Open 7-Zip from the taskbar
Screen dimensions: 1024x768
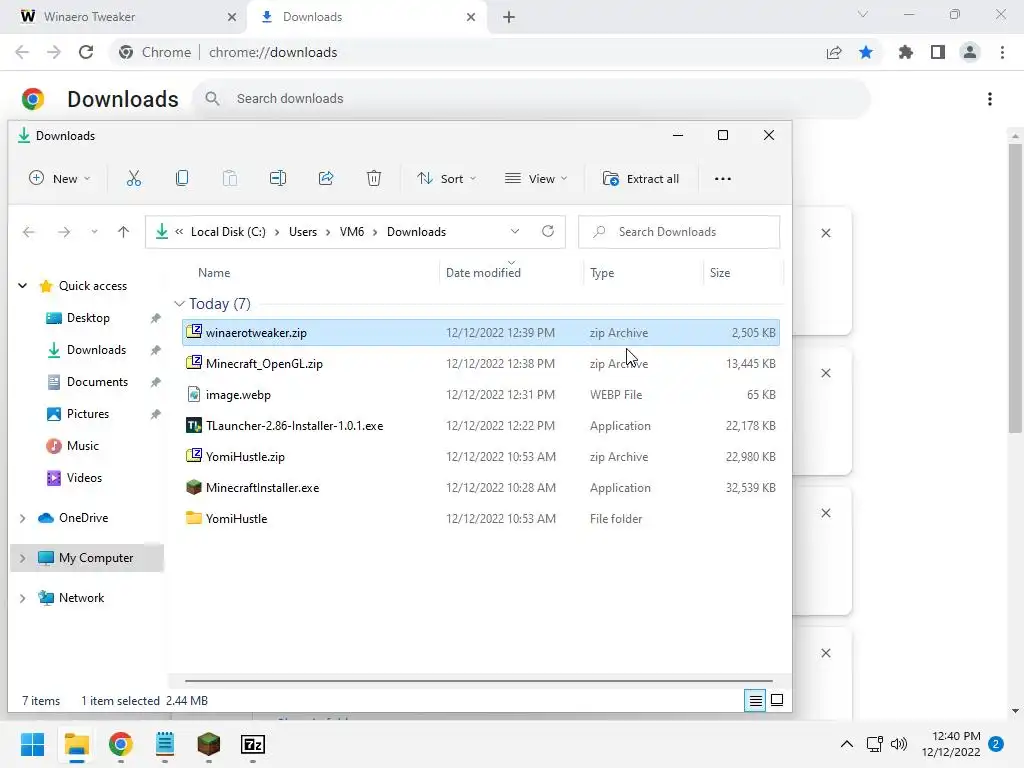253,744
